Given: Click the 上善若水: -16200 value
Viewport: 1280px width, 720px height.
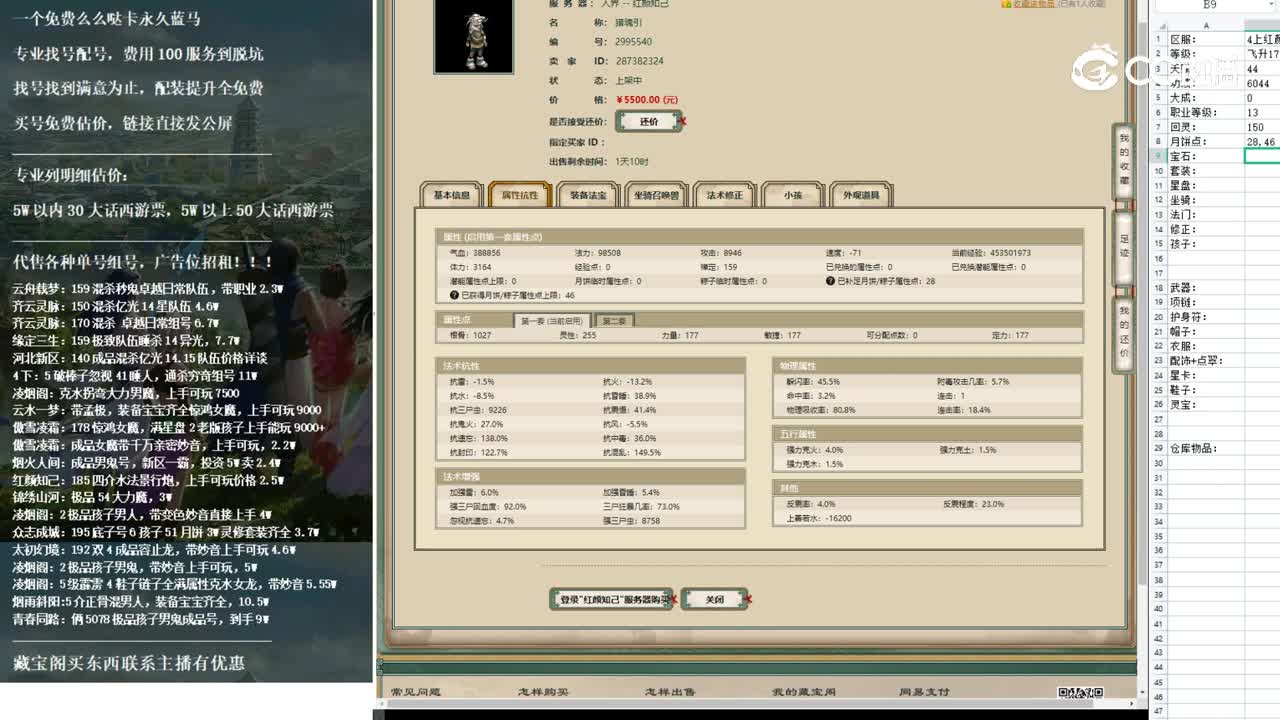Looking at the screenshot, I should tap(819, 518).
